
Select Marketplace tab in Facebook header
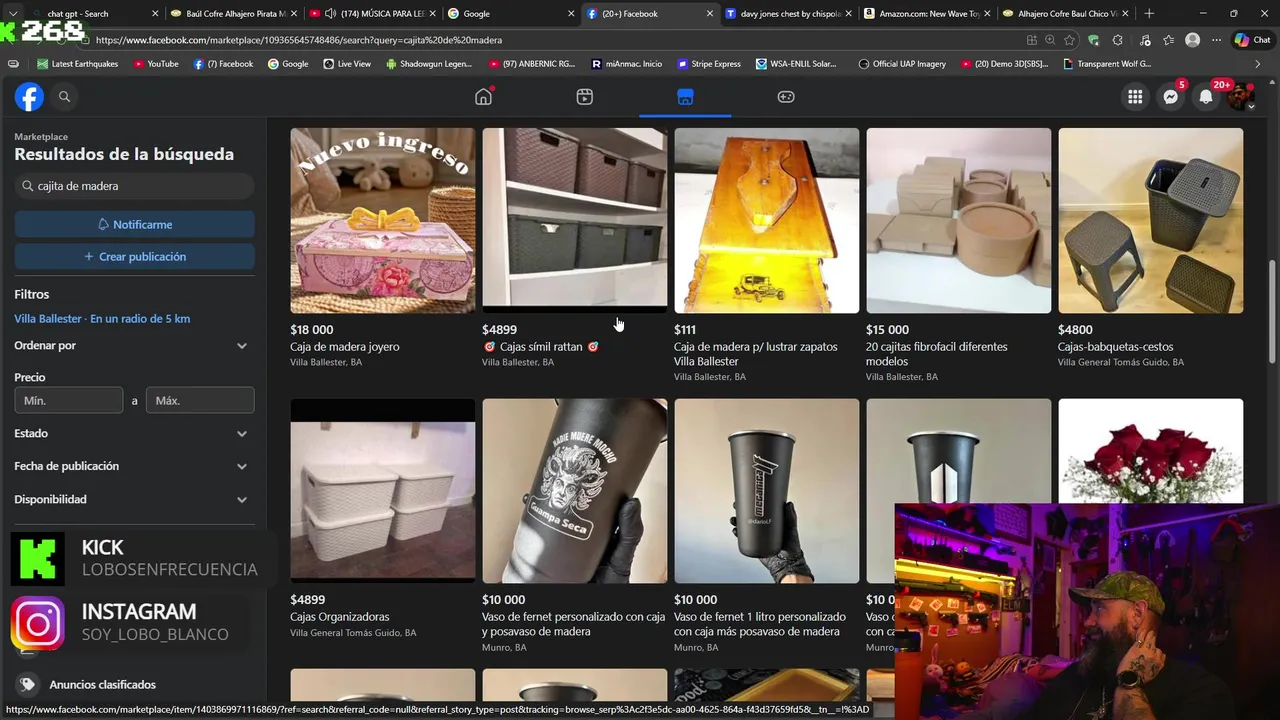[685, 97]
